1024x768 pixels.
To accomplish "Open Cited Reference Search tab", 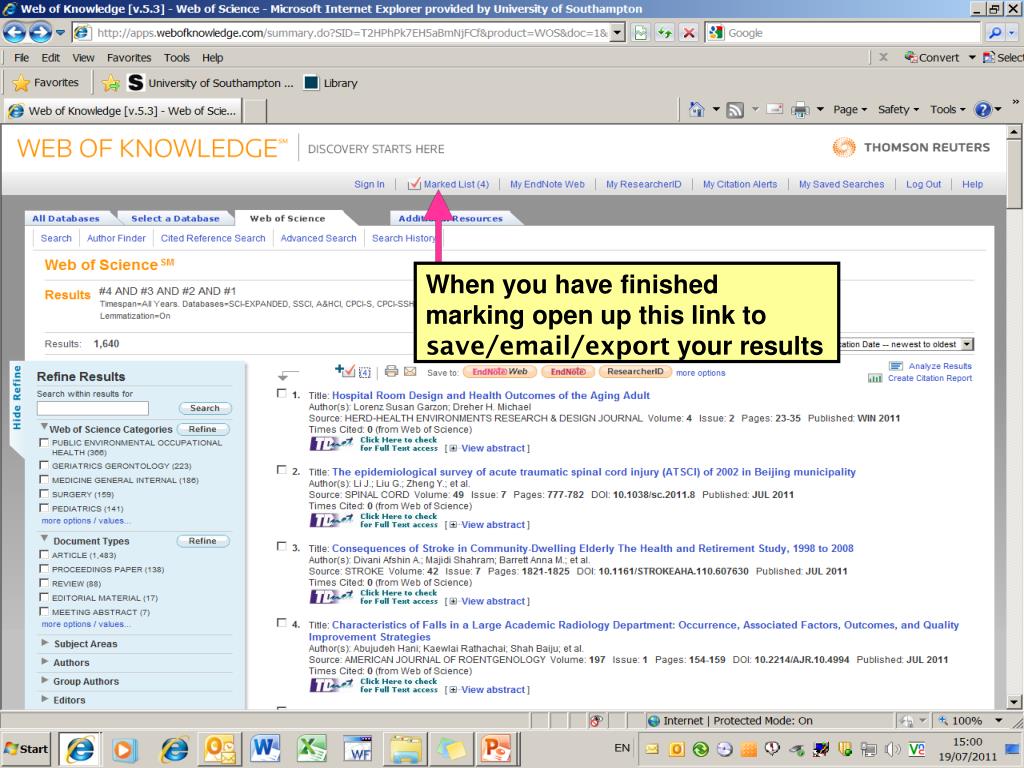I will (213, 238).
